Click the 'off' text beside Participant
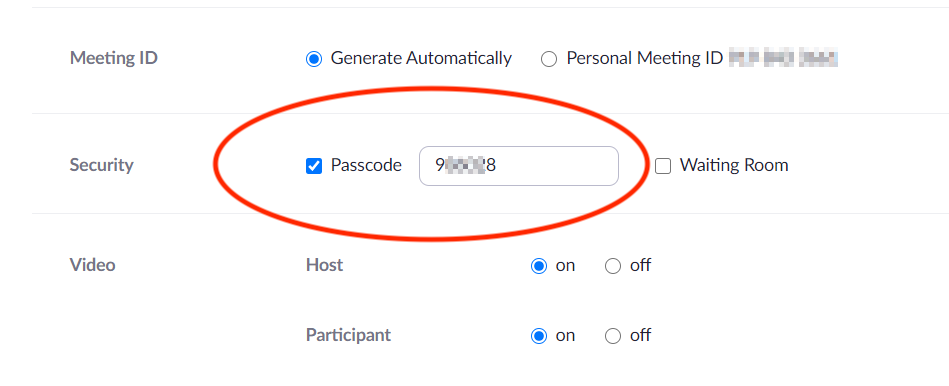Image resolution: width=949 pixels, height=386 pixels. click(x=640, y=335)
